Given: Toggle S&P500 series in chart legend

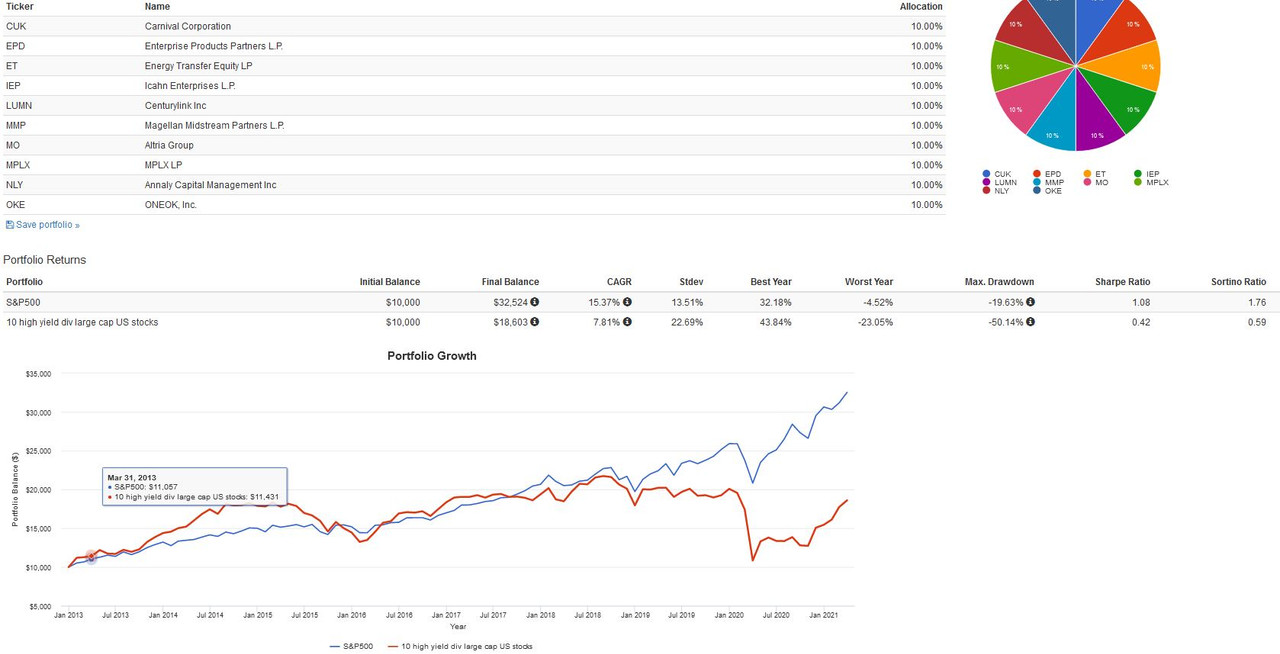Looking at the screenshot, I should tap(351, 646).
